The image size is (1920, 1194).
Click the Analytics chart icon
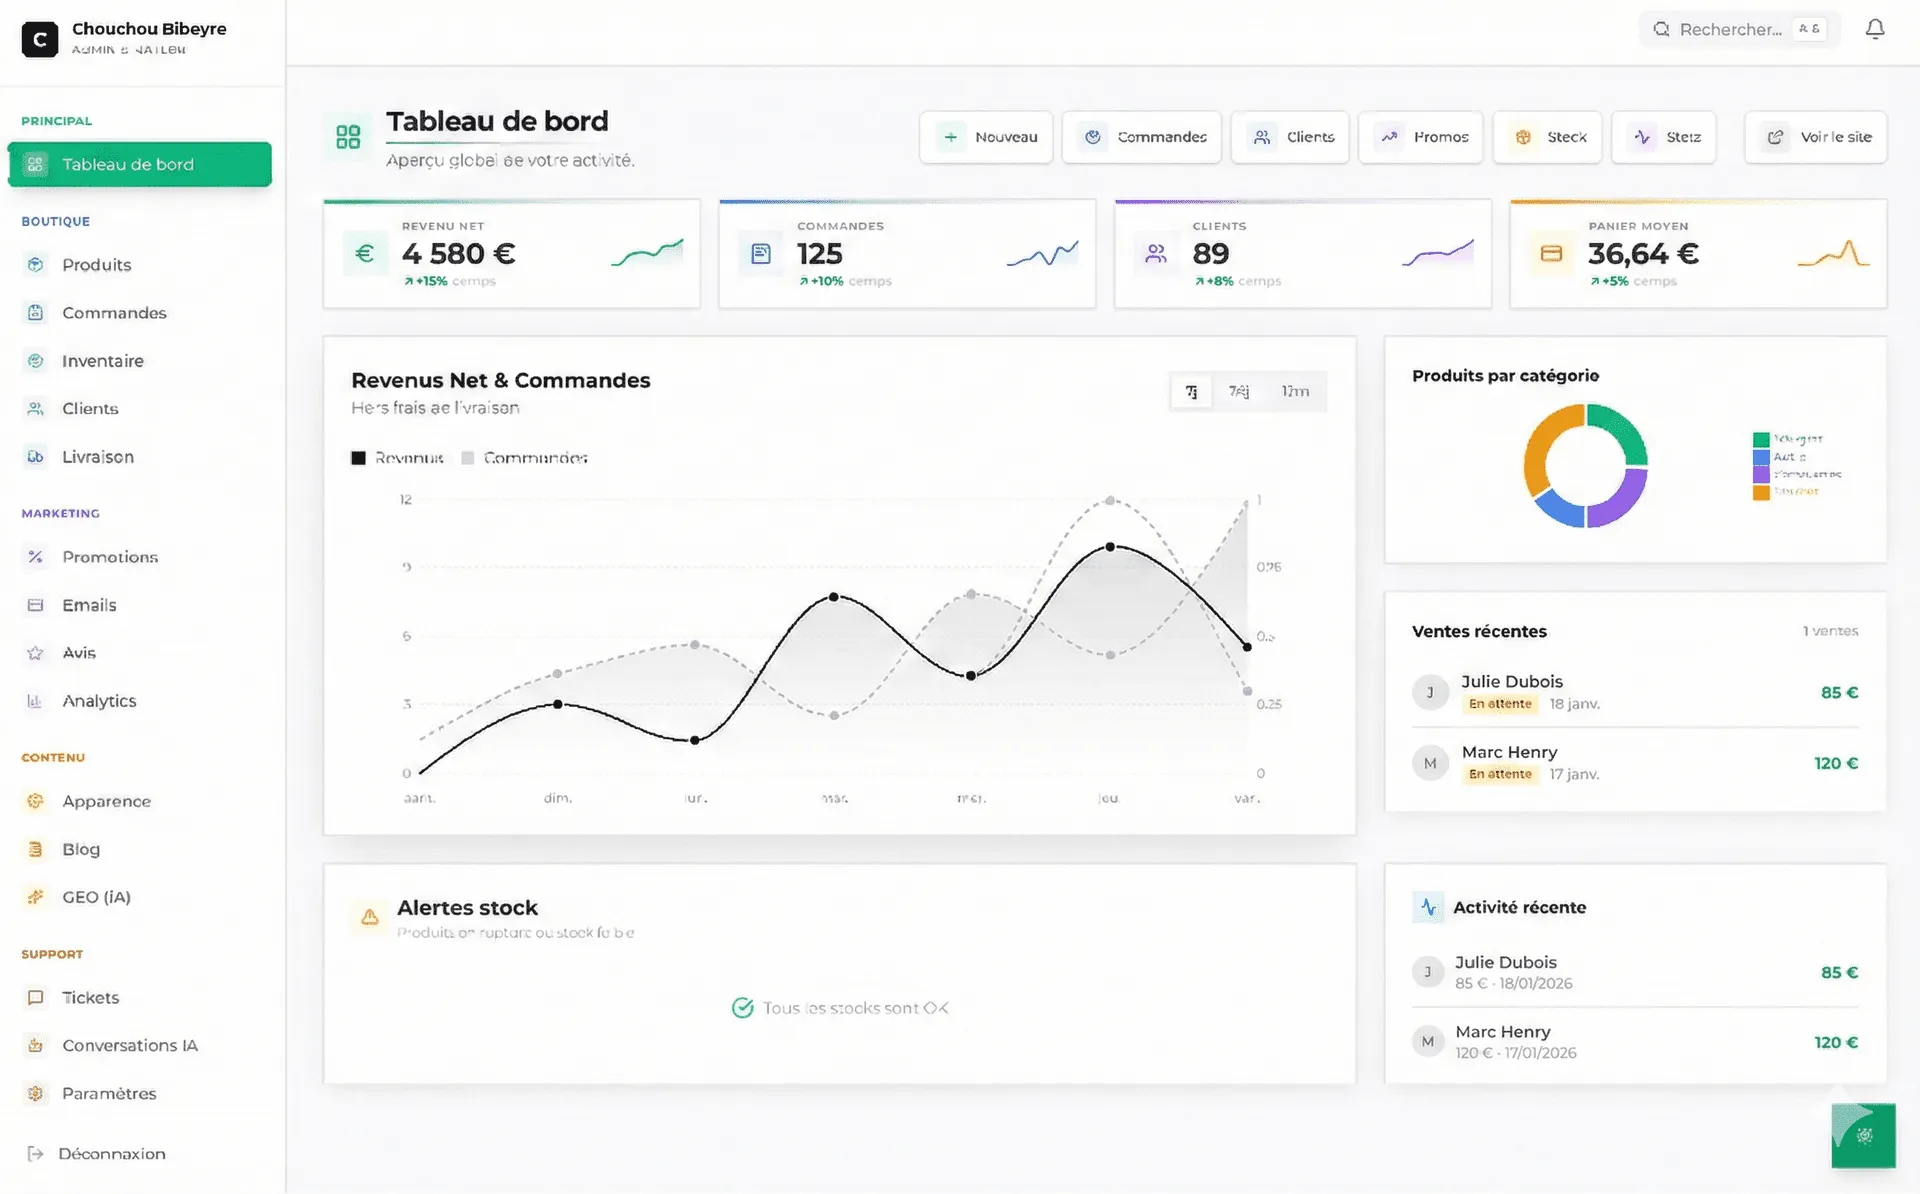pos(36,701)
